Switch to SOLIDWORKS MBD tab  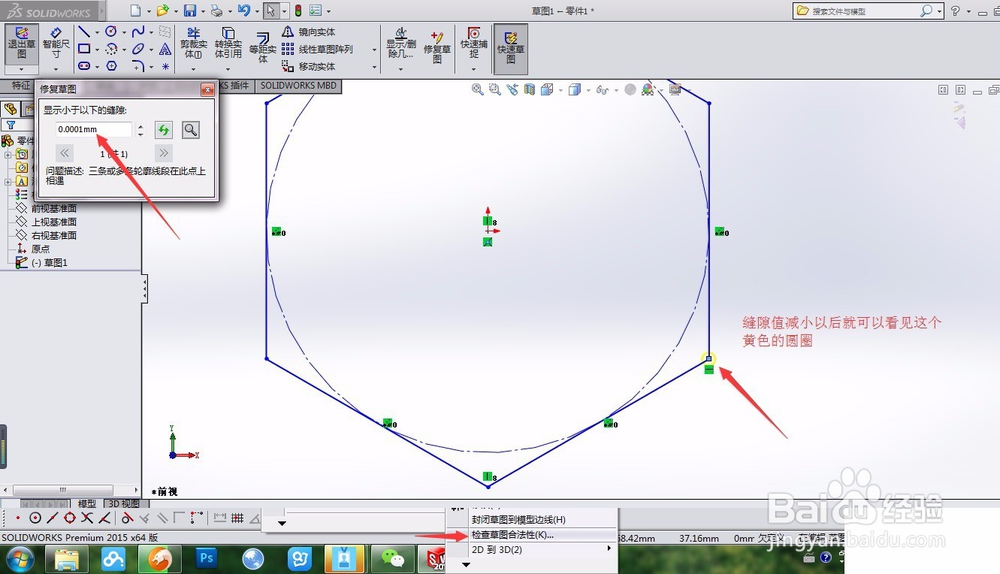(298, 85)
